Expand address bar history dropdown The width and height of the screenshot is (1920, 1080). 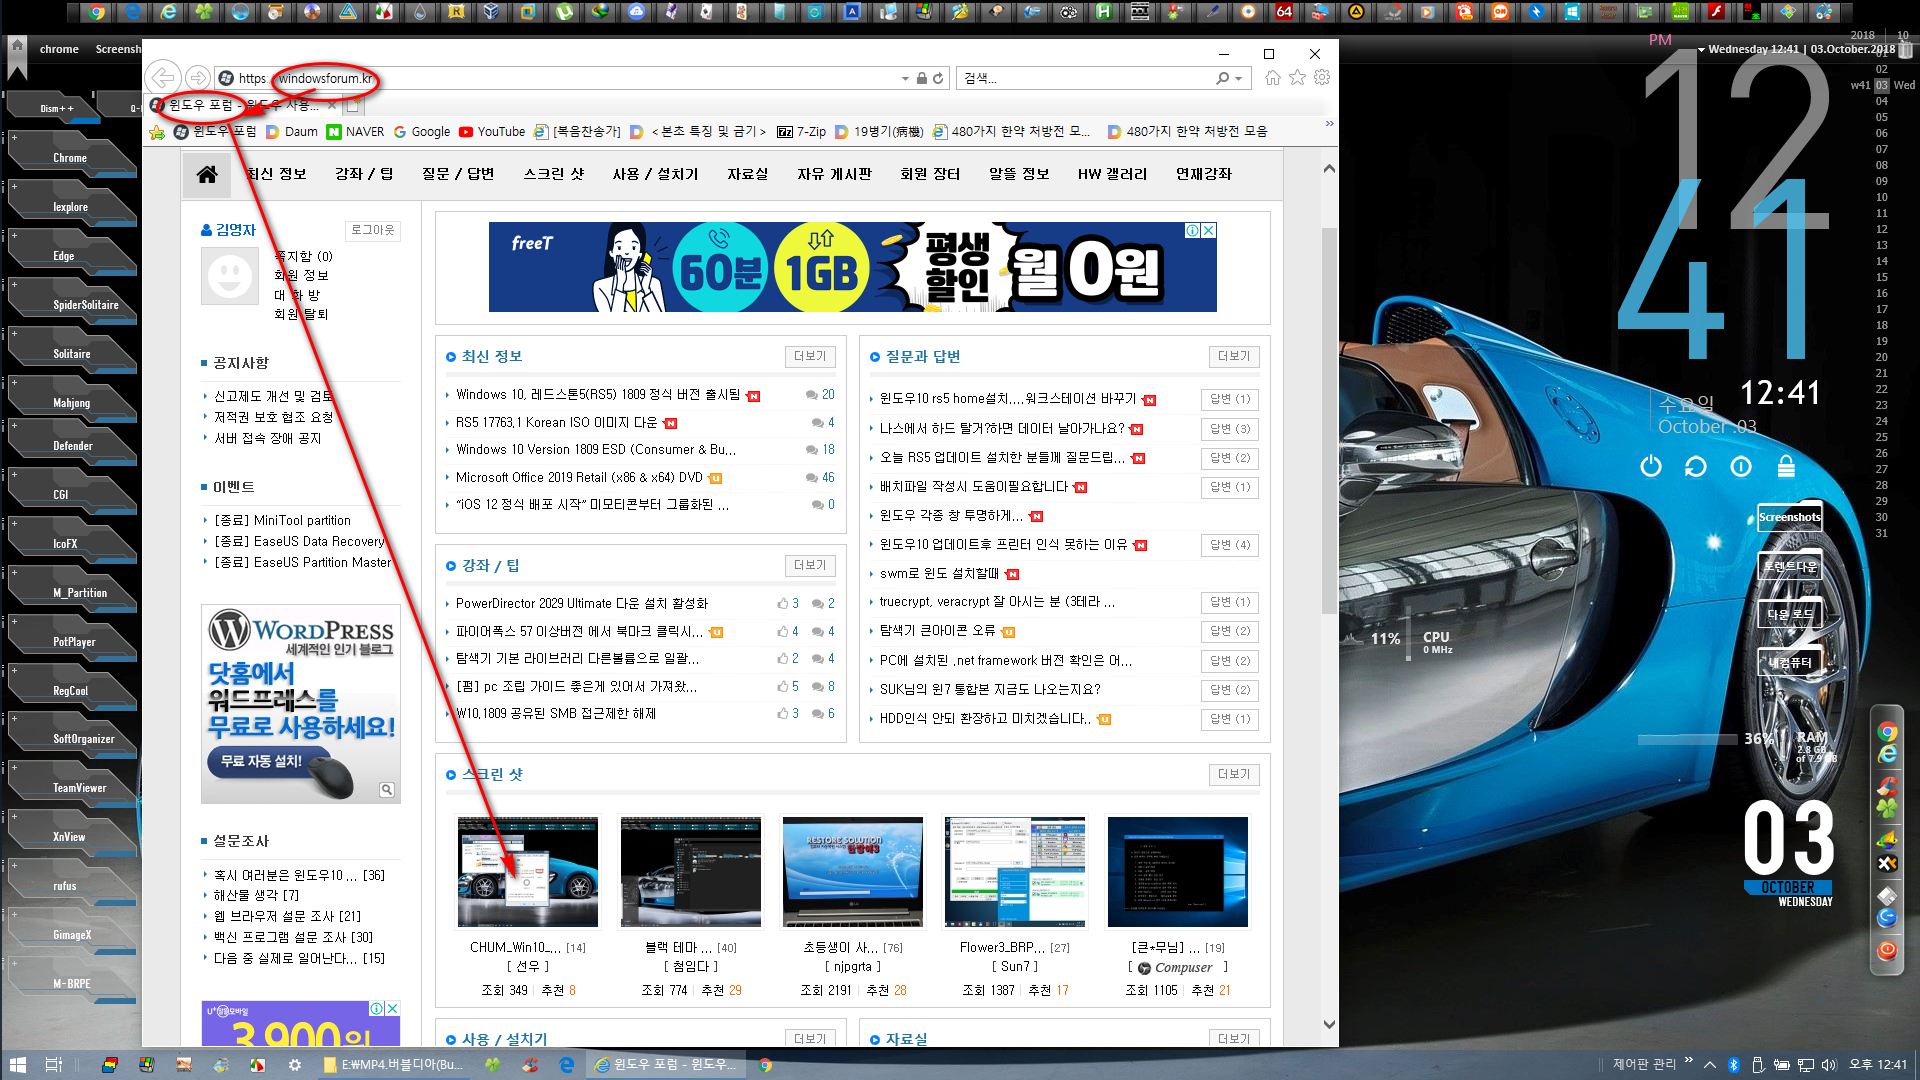tap(905, 78)
